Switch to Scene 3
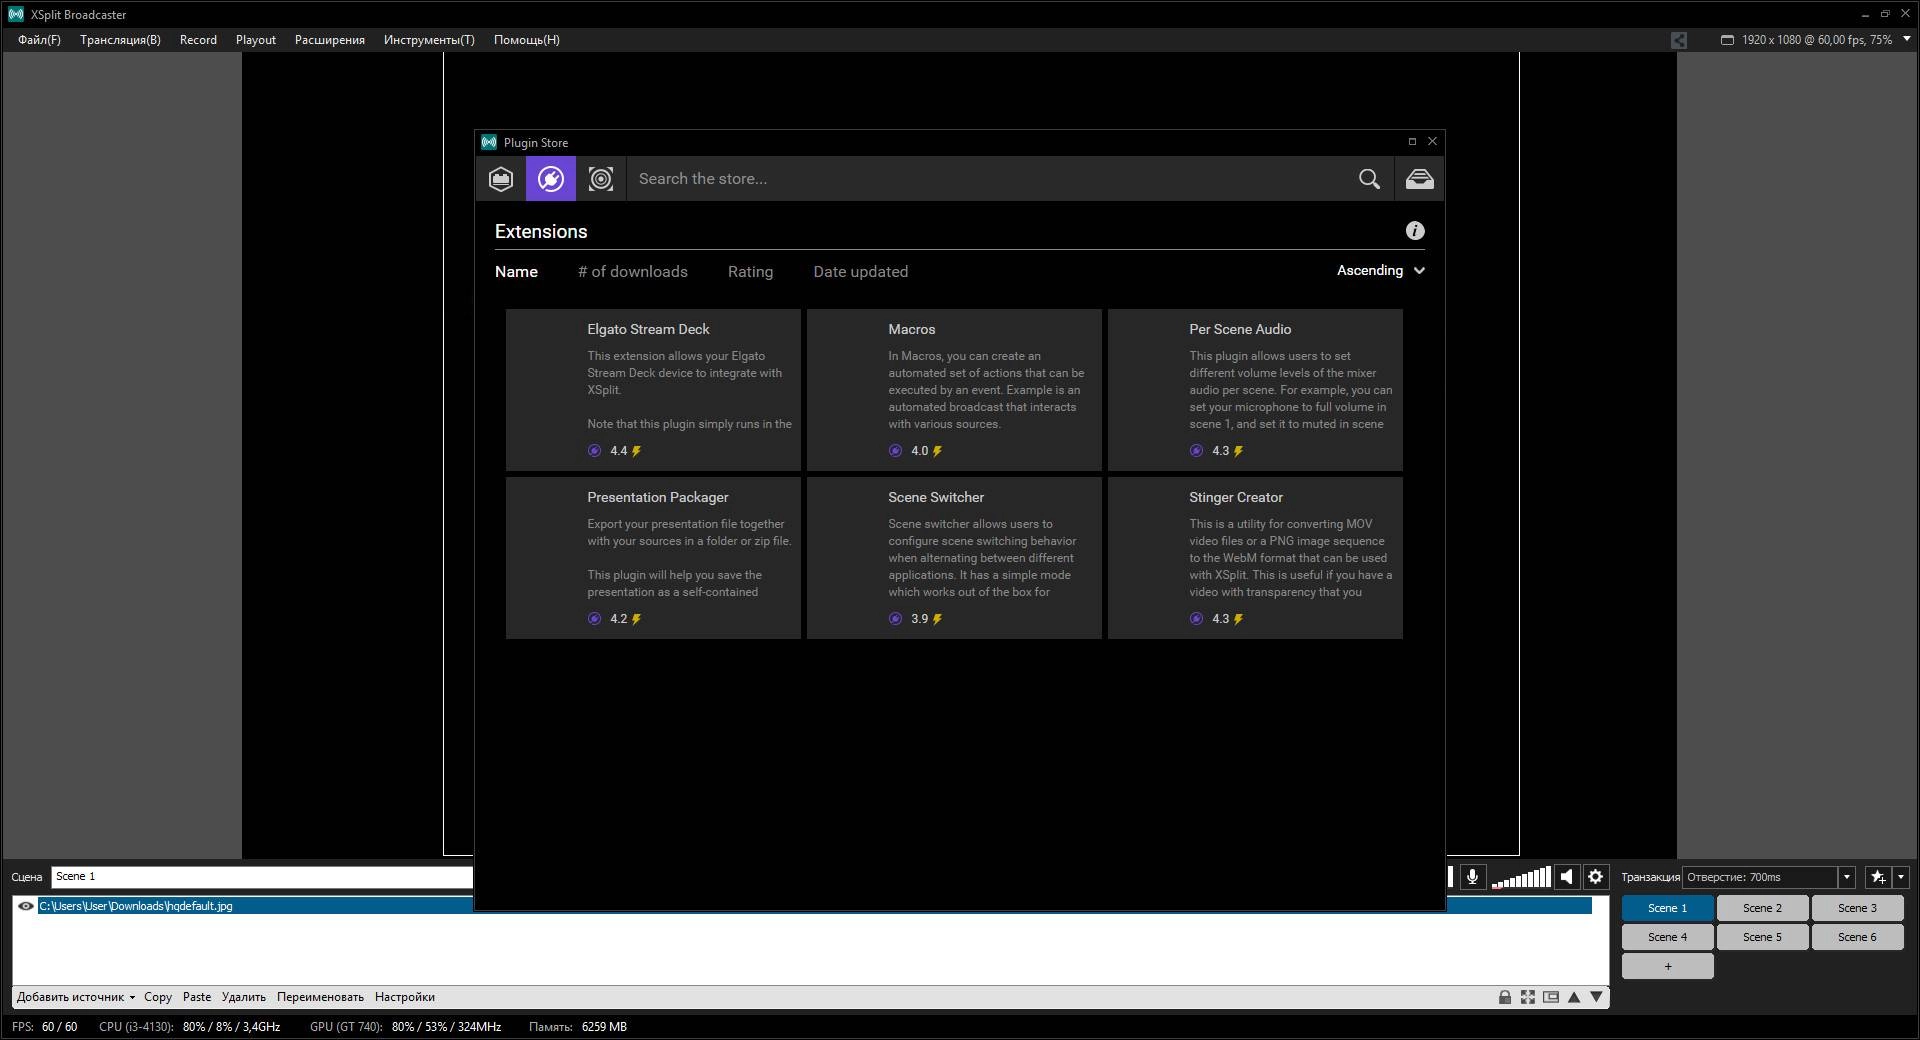 tap(1857, 908)
